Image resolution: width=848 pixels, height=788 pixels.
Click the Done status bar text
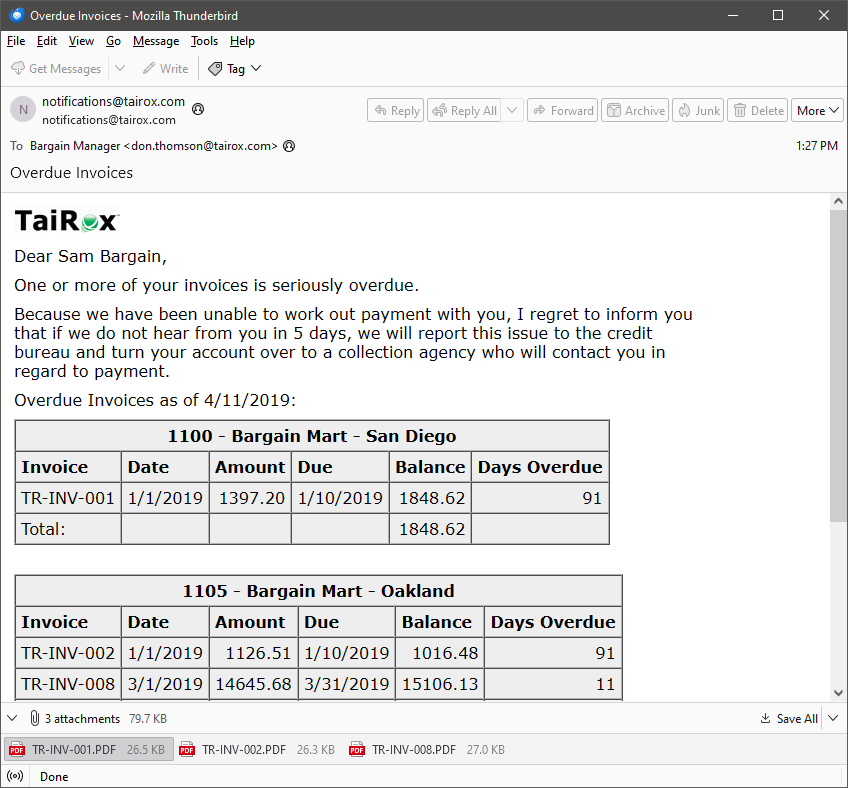click(54, 777)
